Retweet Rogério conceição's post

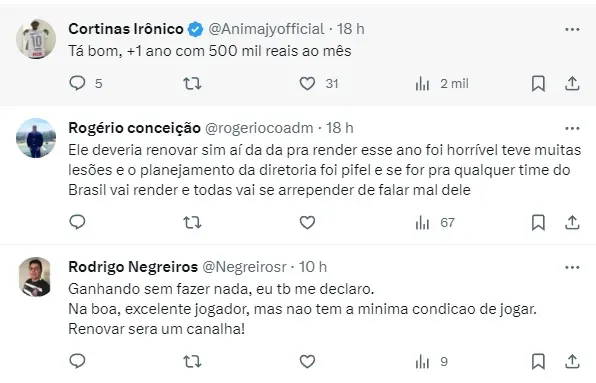pos(192,222)
